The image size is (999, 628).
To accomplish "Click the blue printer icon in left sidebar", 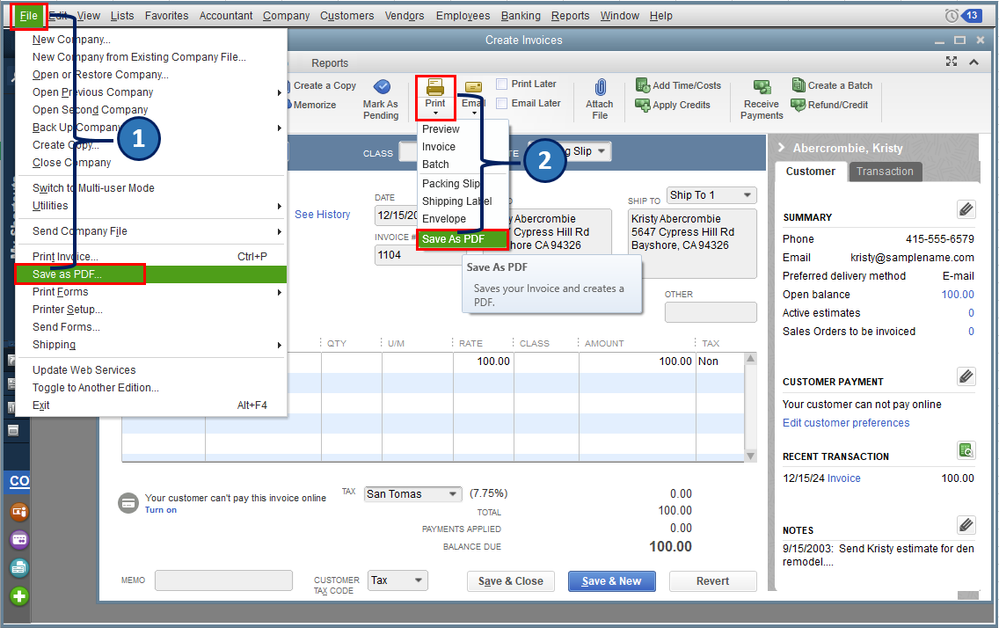I will pyautogui.click(x=19, y=567).
